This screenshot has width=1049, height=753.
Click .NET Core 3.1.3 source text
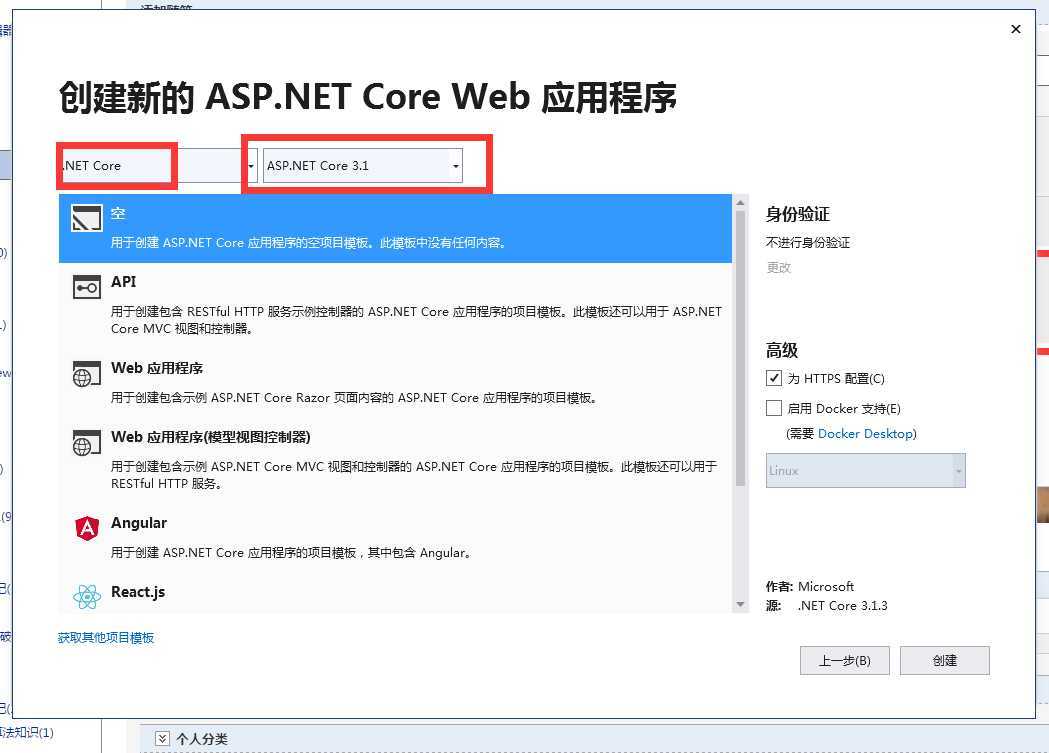click(x=842, y=605)
